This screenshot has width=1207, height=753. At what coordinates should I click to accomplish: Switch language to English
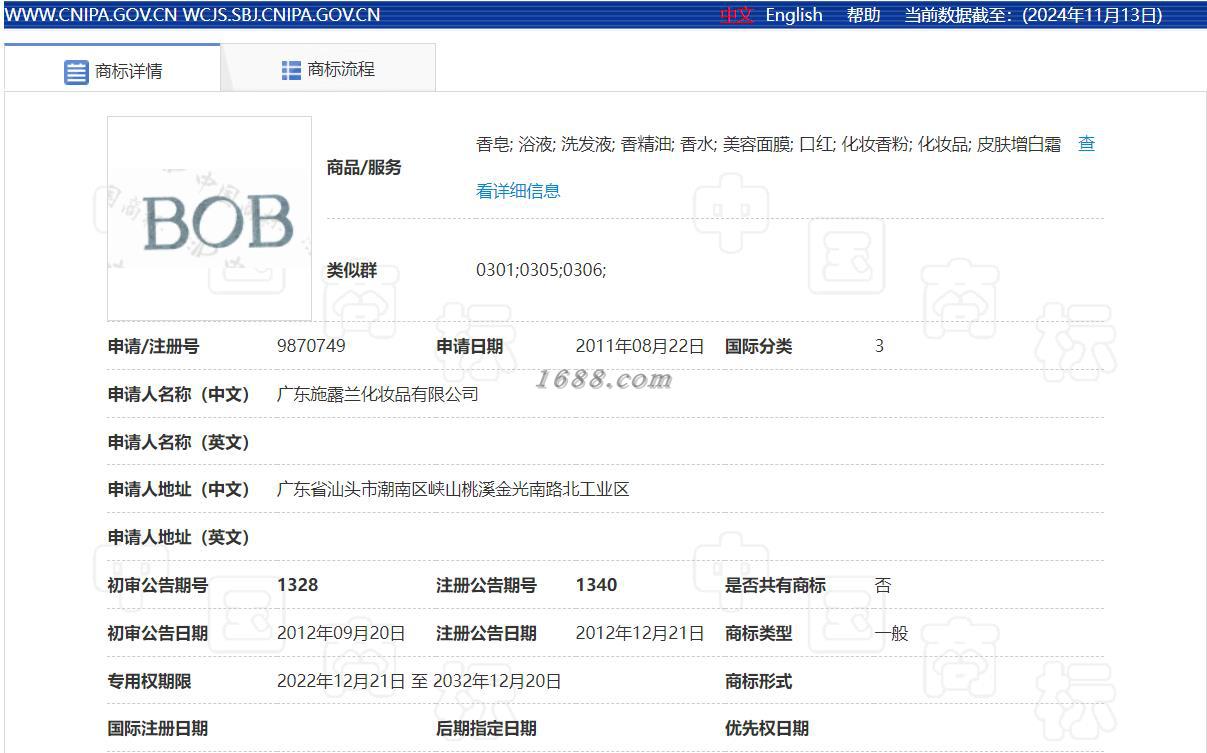click(794, 15)
